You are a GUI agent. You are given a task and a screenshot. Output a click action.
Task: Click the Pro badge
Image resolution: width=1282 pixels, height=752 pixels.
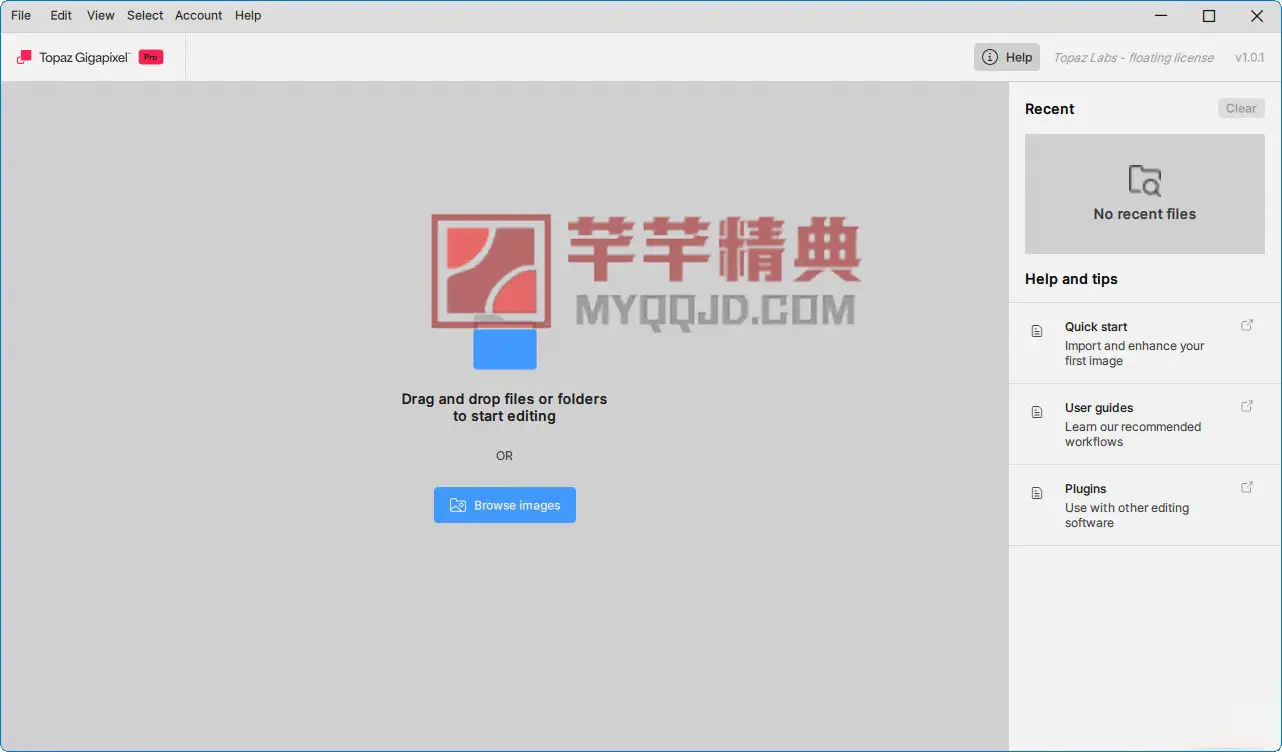click(x=151, y=58)
